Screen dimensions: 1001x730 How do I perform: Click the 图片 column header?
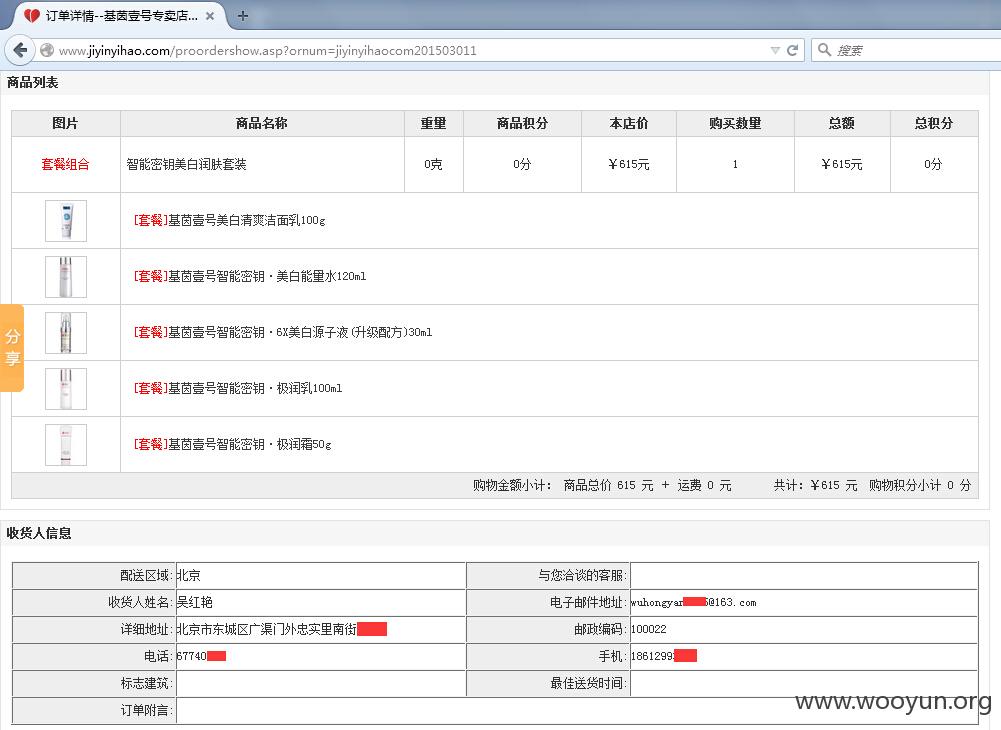(x=65, y=123)
